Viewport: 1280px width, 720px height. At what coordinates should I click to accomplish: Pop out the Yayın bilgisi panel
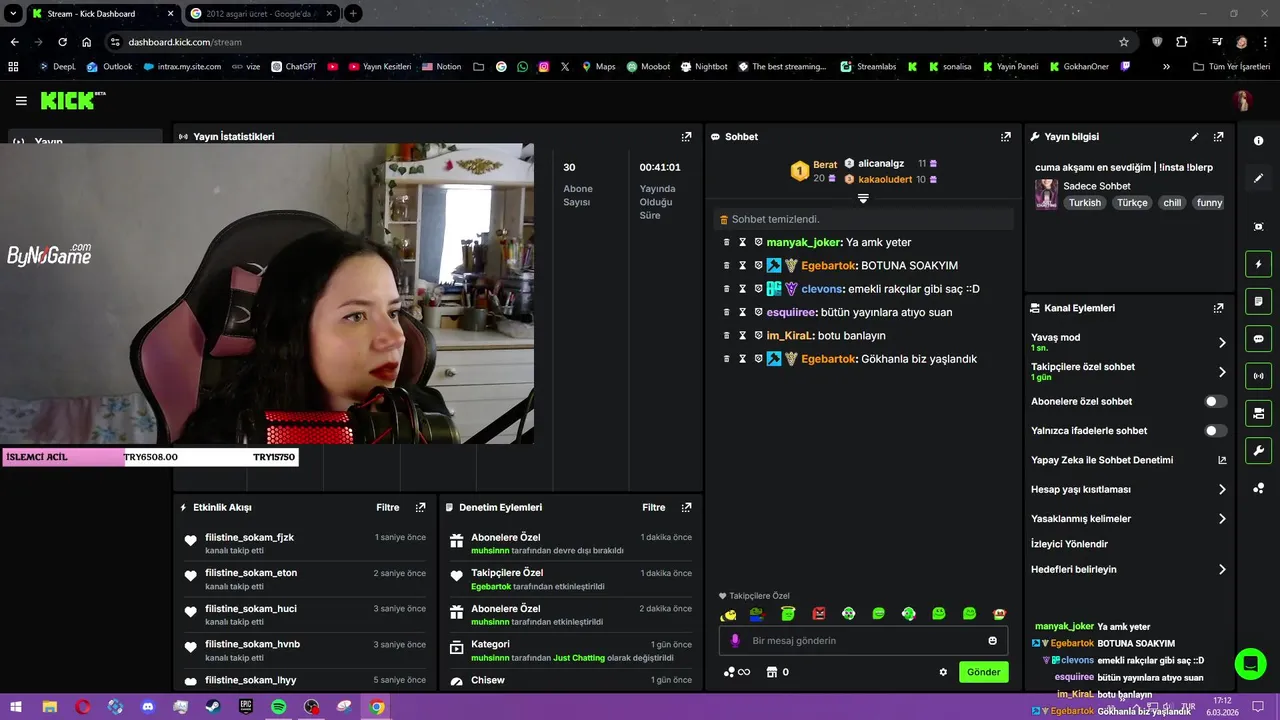[1218, 137]
